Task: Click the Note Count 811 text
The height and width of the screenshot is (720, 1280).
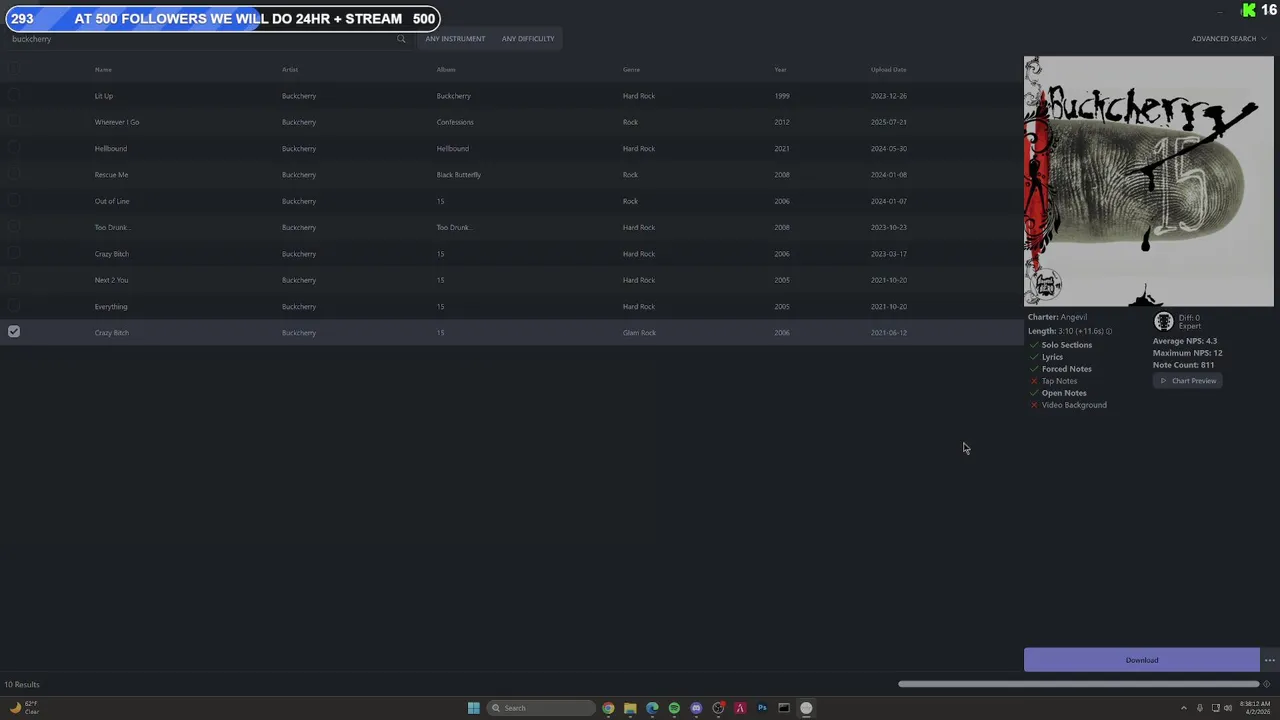Action: click(x=1183, y=365)
